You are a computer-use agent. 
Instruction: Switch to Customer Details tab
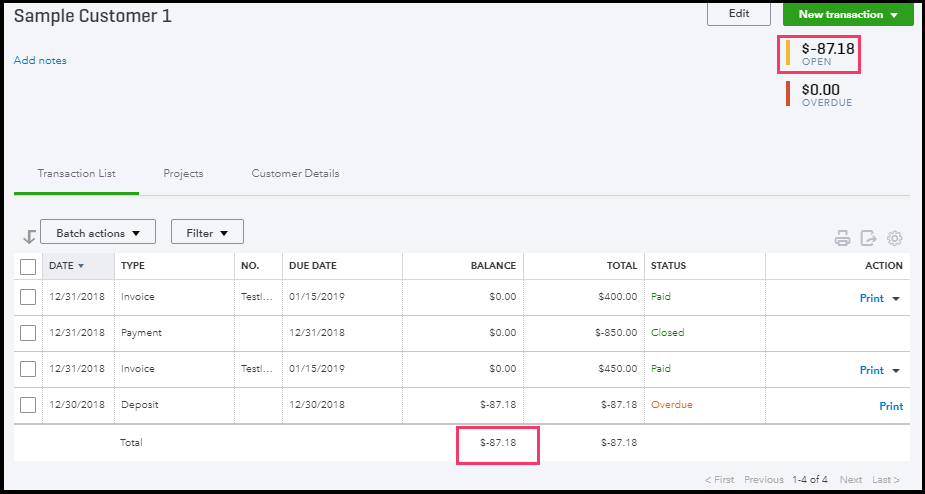tap(295, 174)
